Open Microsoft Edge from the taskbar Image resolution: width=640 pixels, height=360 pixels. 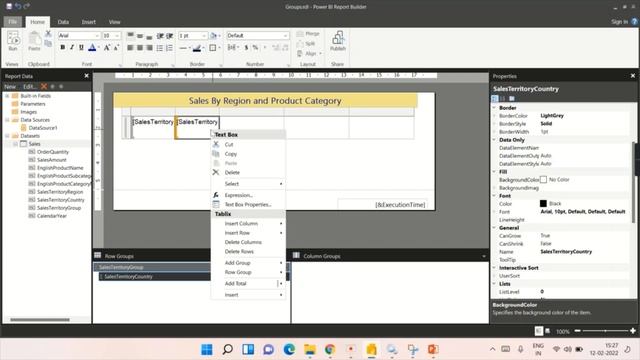289,349
